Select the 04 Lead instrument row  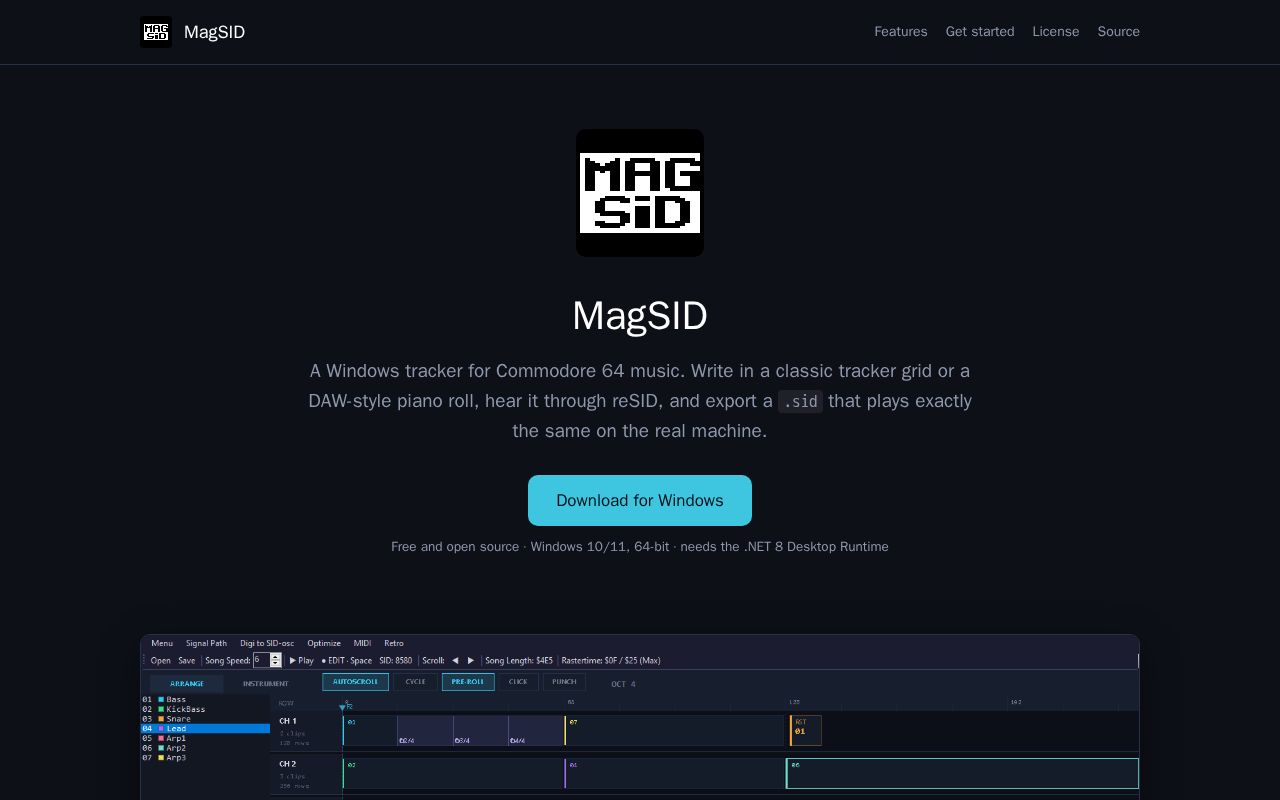205,729
